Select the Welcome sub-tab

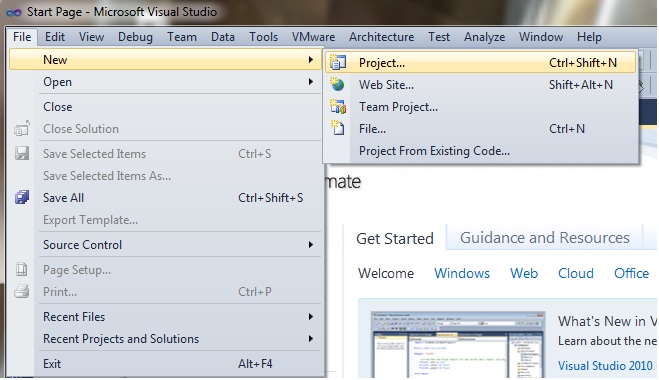[386, 273]
